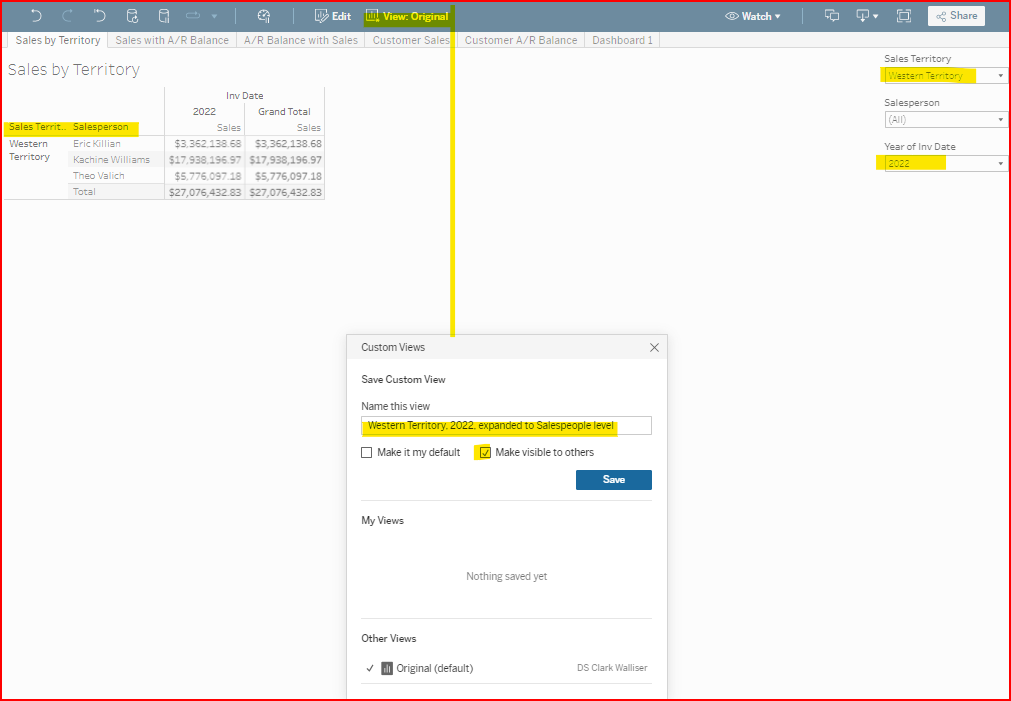The height and width of the screenshot is (701, 1011).
Task: Click the Pause data updates icon
Action: 164,16
